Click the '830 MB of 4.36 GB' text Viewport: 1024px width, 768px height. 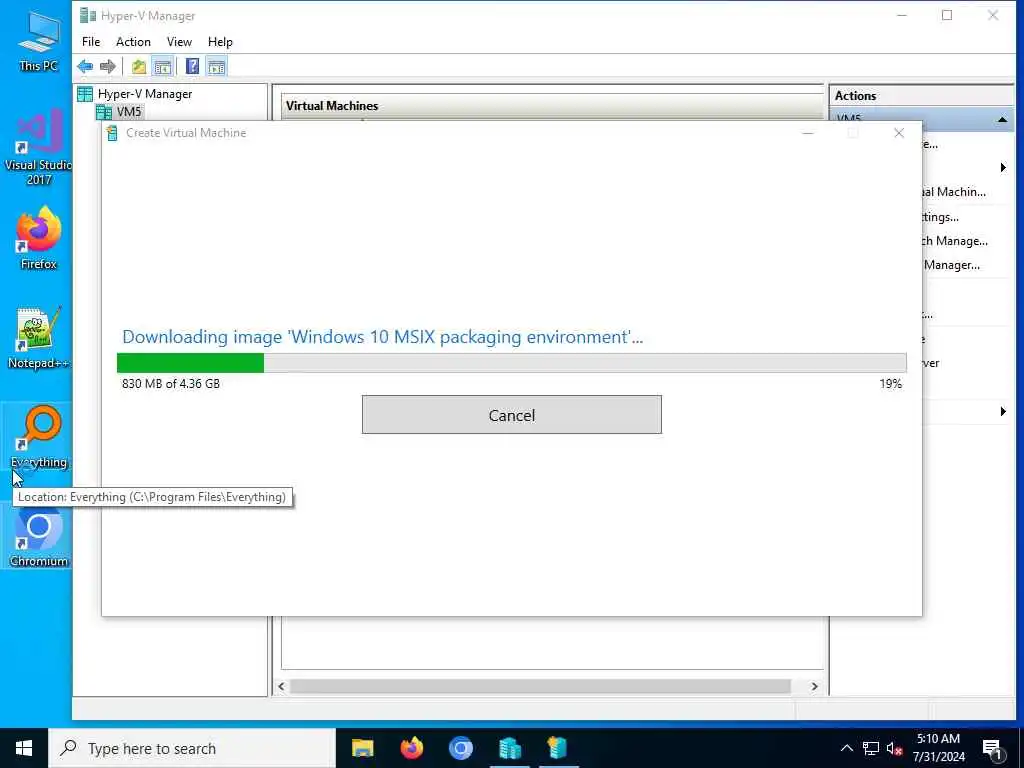click(x=171, y=384)
